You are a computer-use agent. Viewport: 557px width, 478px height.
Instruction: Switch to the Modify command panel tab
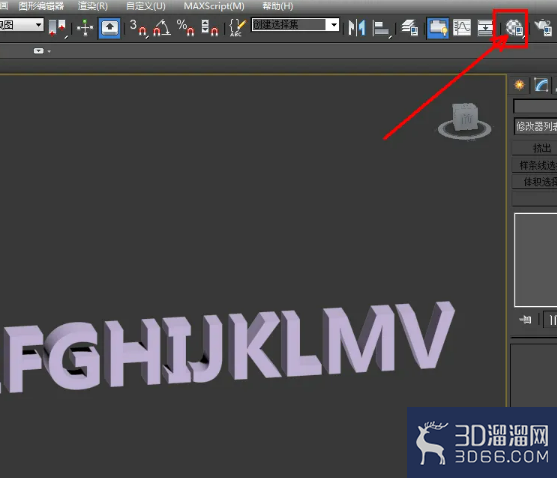pos(541,85)
